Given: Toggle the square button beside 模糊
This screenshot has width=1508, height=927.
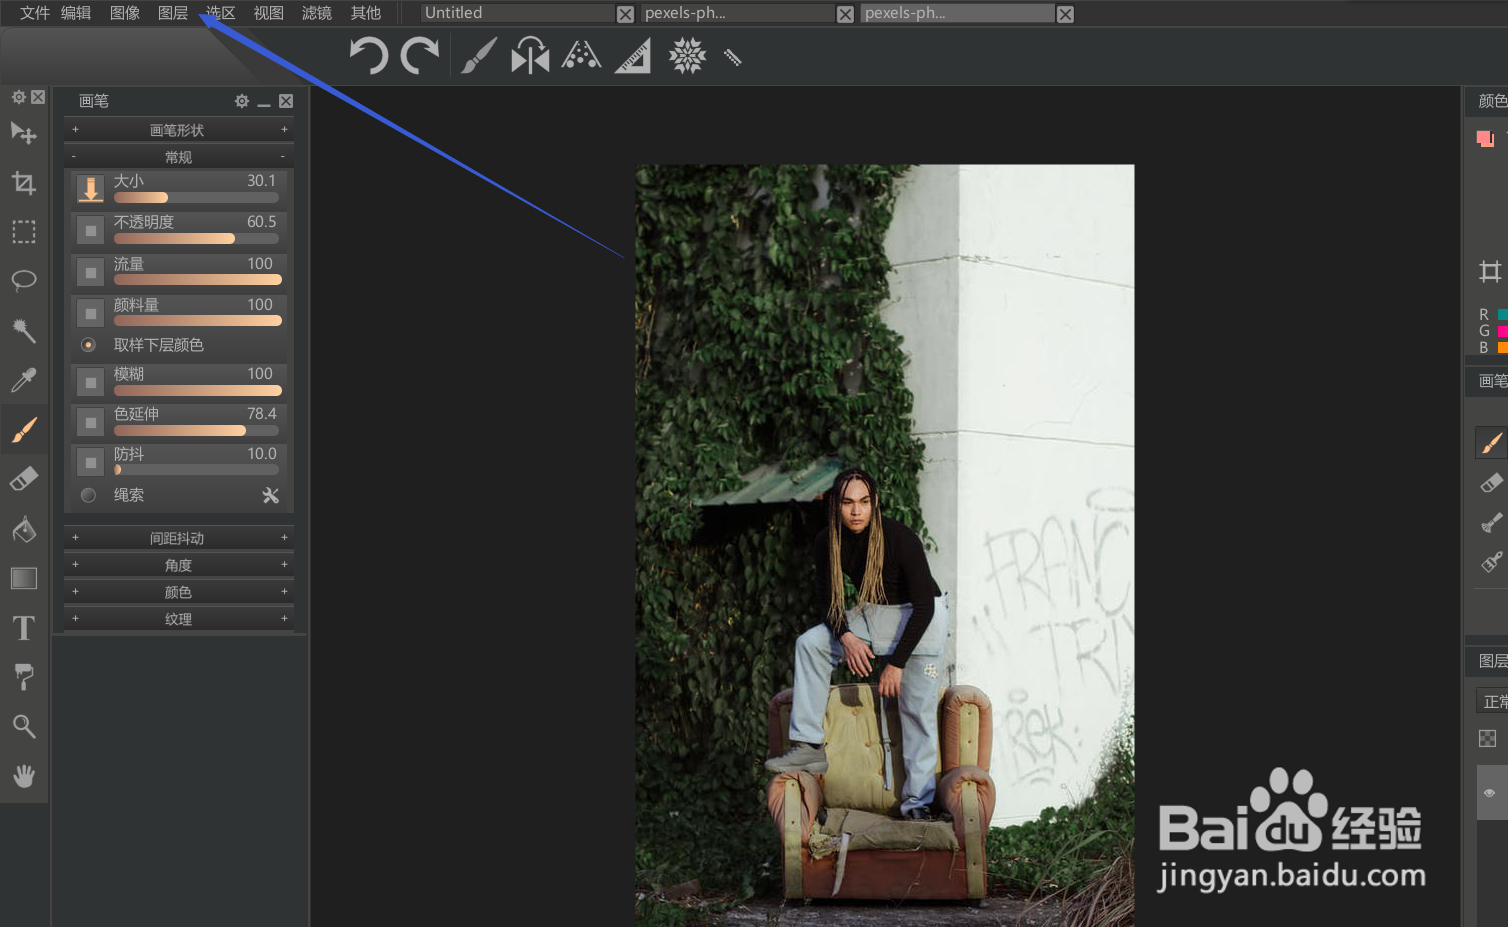Looking at the screenshot, I should pyautogui.click(x=90, y=382).
